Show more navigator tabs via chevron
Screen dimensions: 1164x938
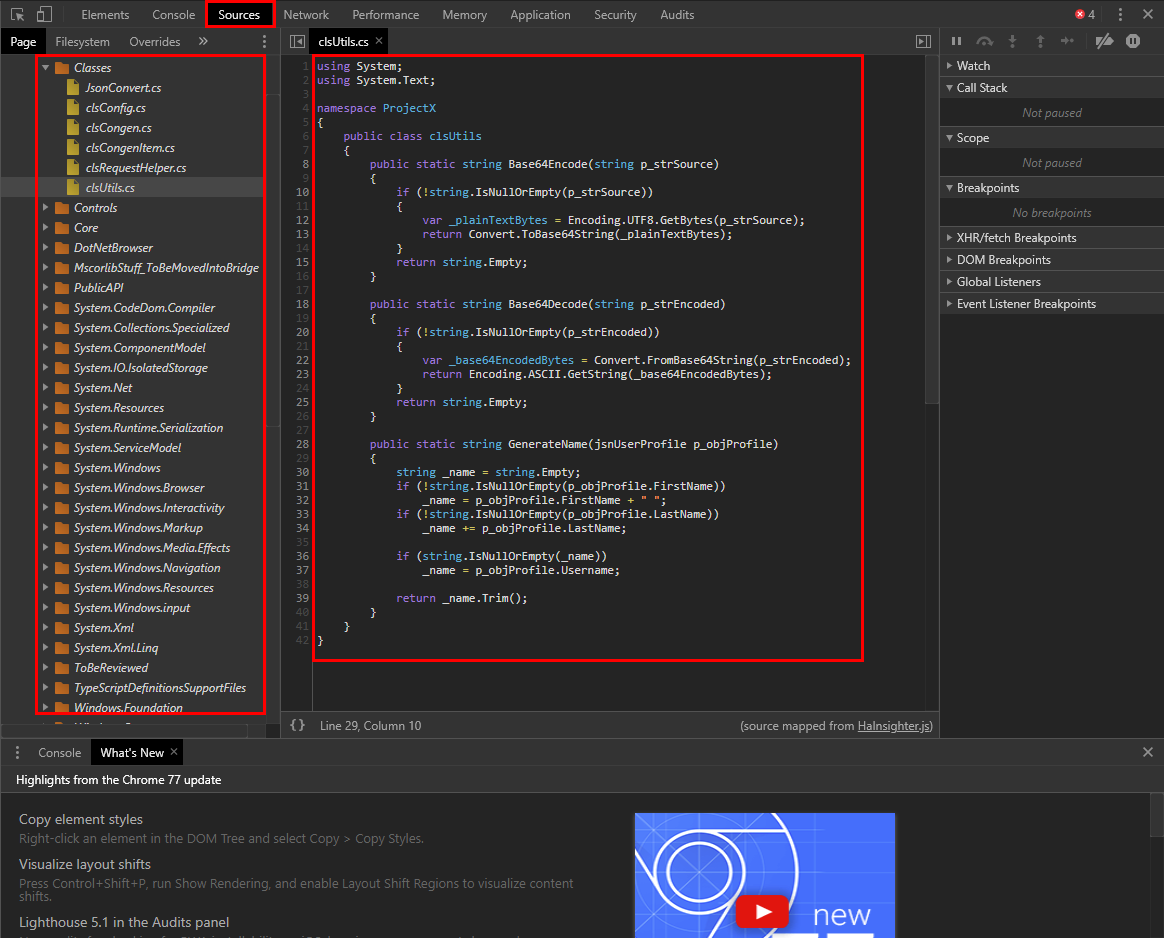pyautogui.click(x=203, y=42)
